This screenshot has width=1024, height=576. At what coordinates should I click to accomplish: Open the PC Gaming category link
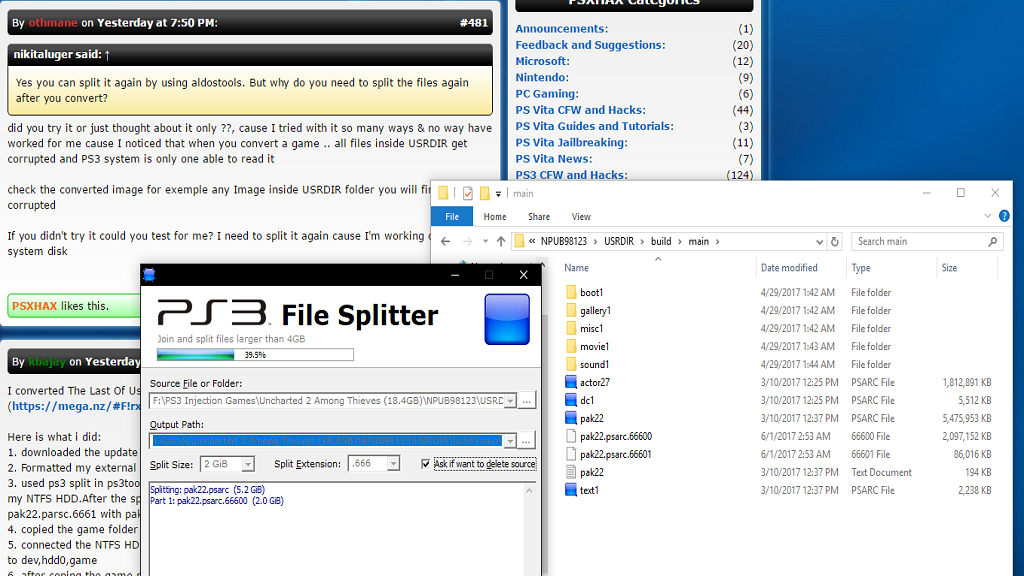[x=547, y=94]
